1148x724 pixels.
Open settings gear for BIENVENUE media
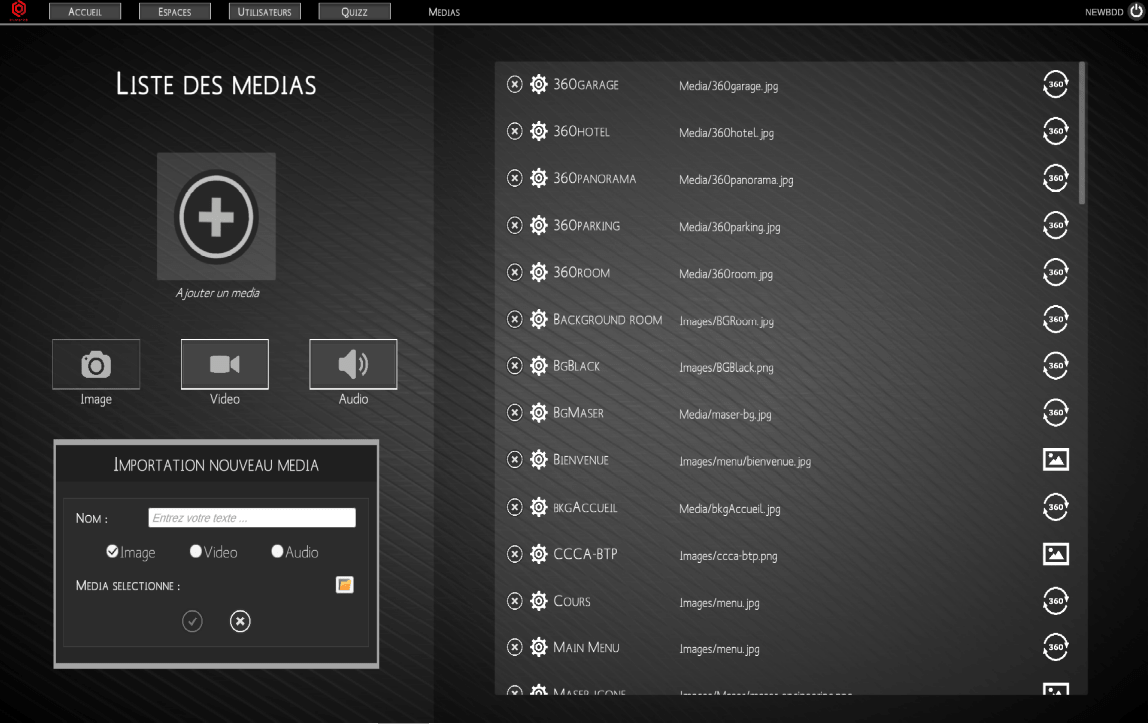(x=538, y=459)
